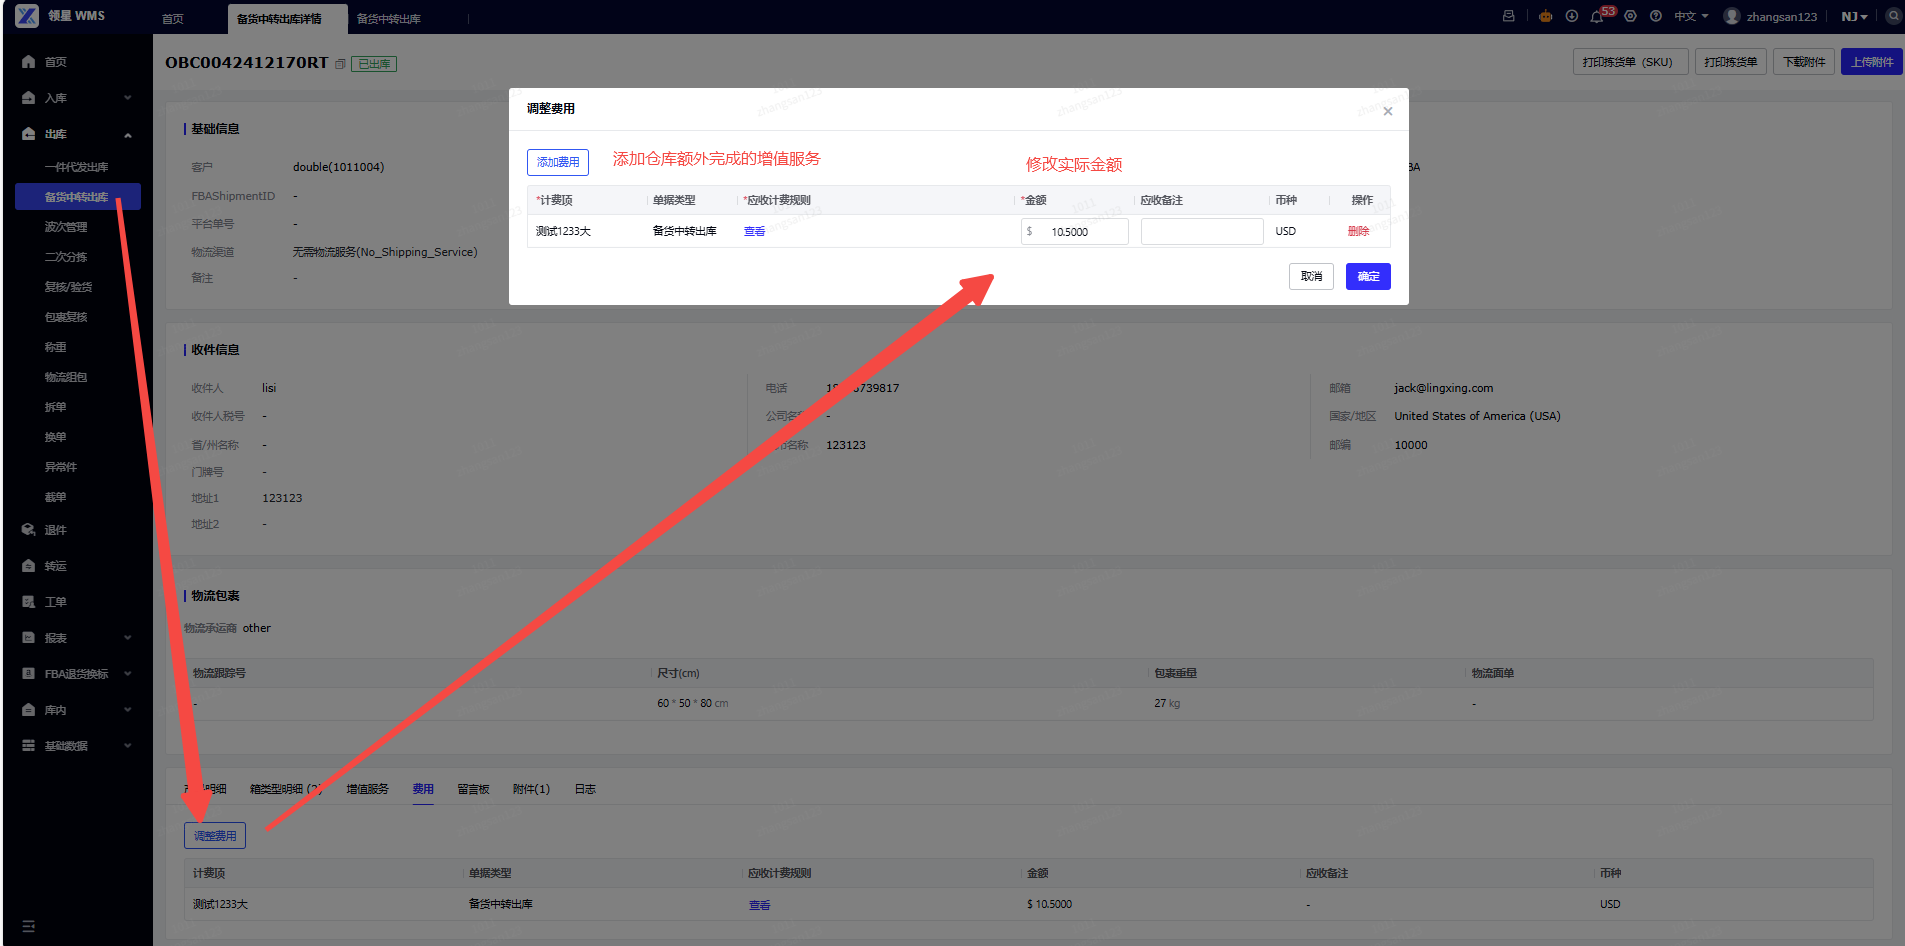Open 二次分拣 in sidebar
This screenshot has height=946, width=1905.
point(66,257)
